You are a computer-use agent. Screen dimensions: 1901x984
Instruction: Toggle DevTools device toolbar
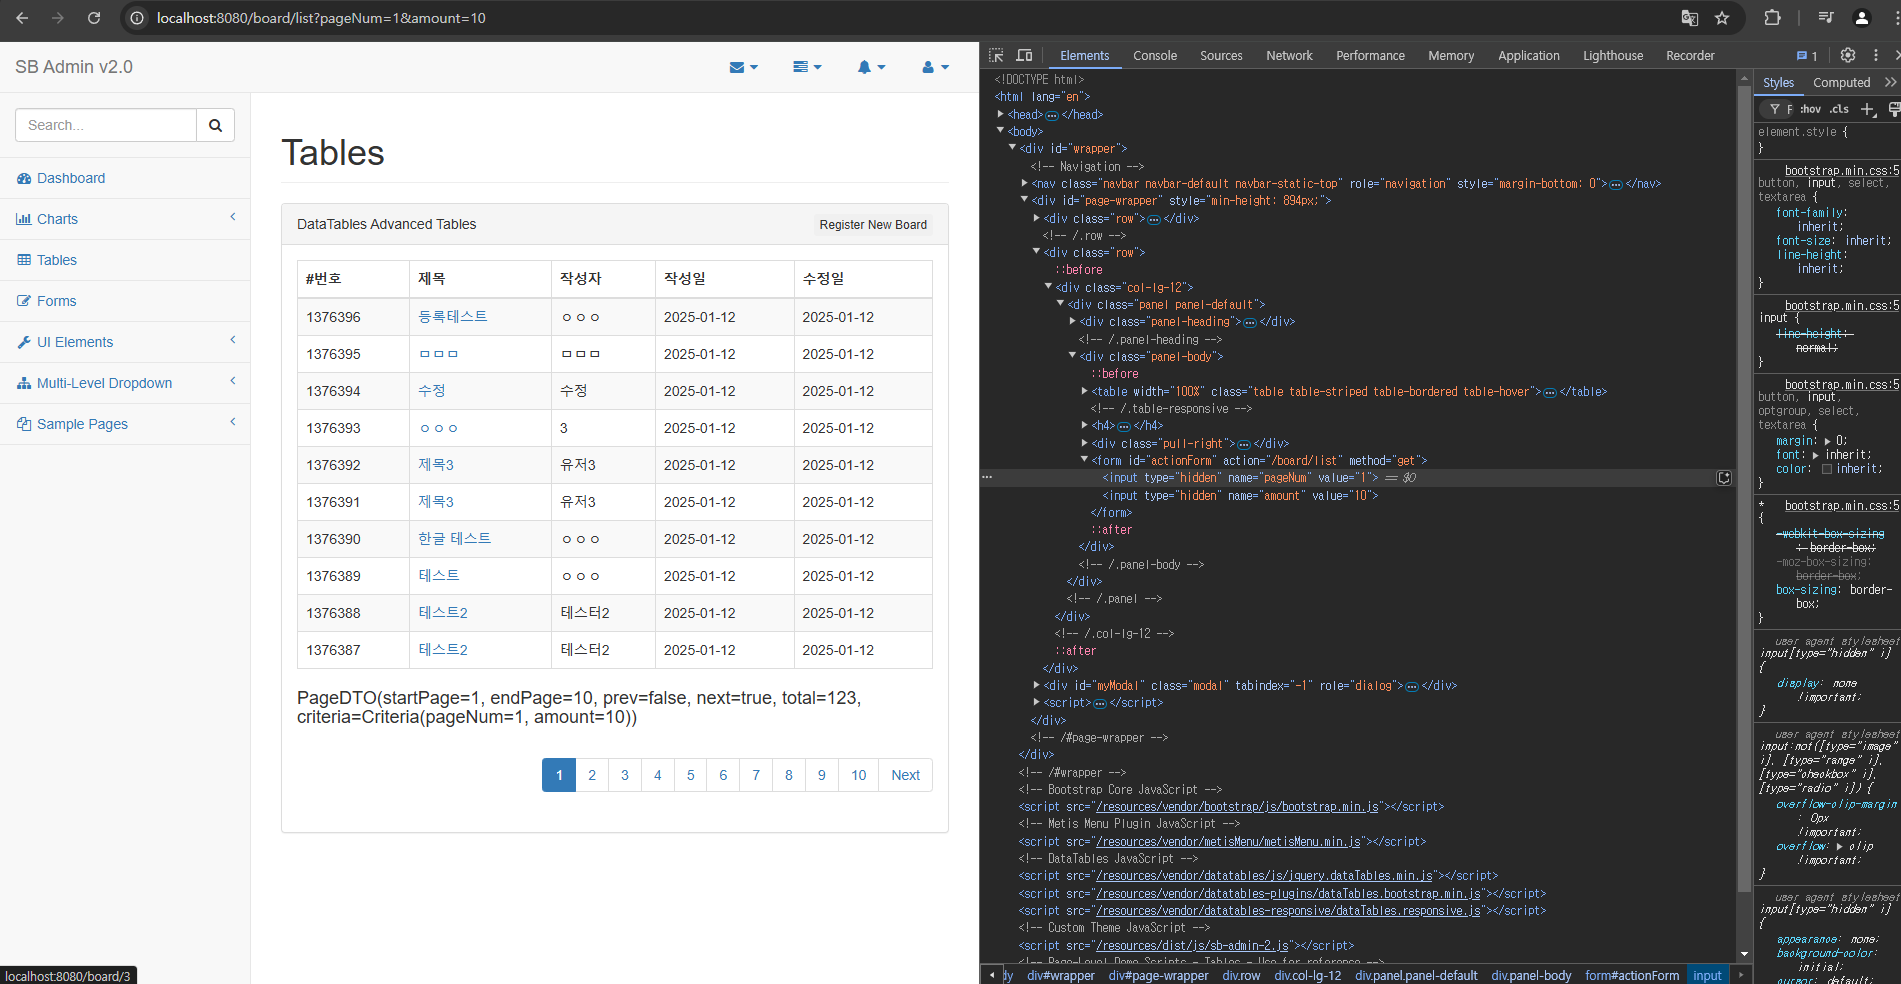(1024, 56)
